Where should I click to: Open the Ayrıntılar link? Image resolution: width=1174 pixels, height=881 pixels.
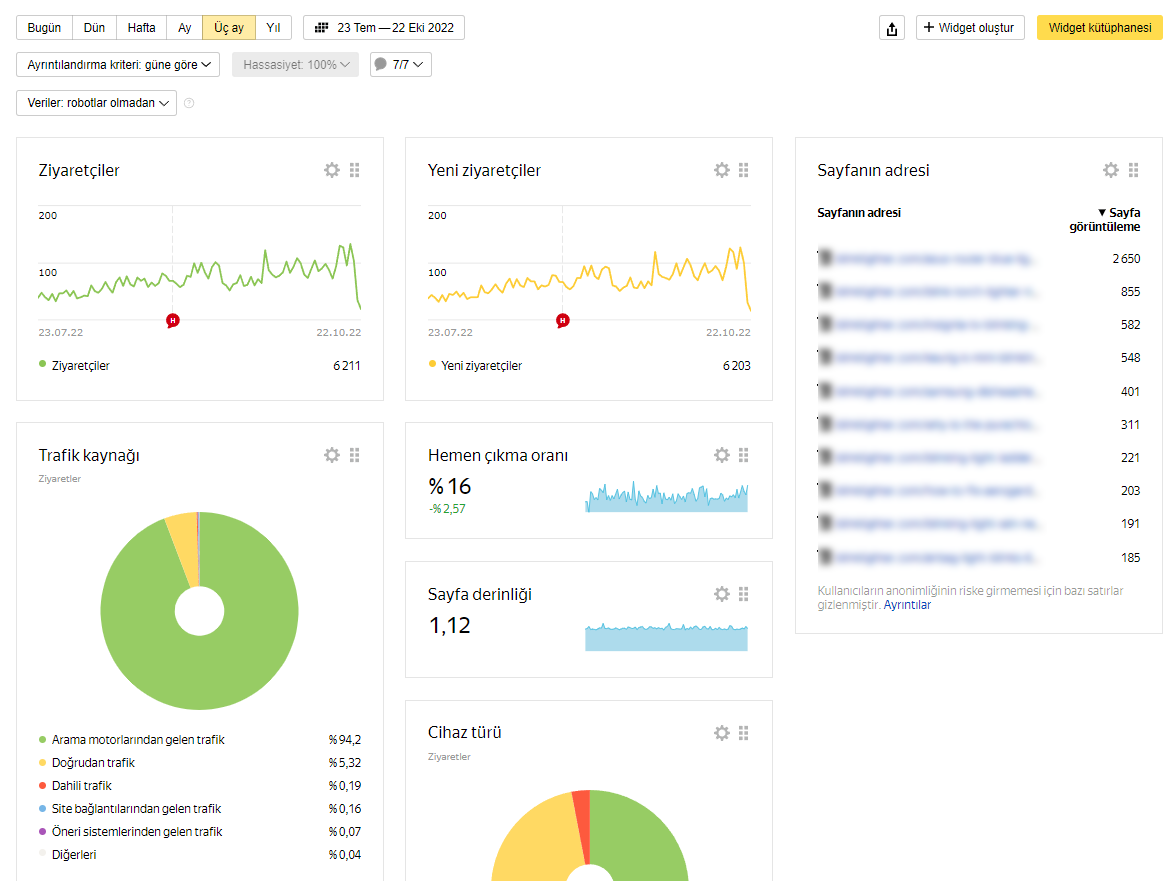(x=907, y=605)
